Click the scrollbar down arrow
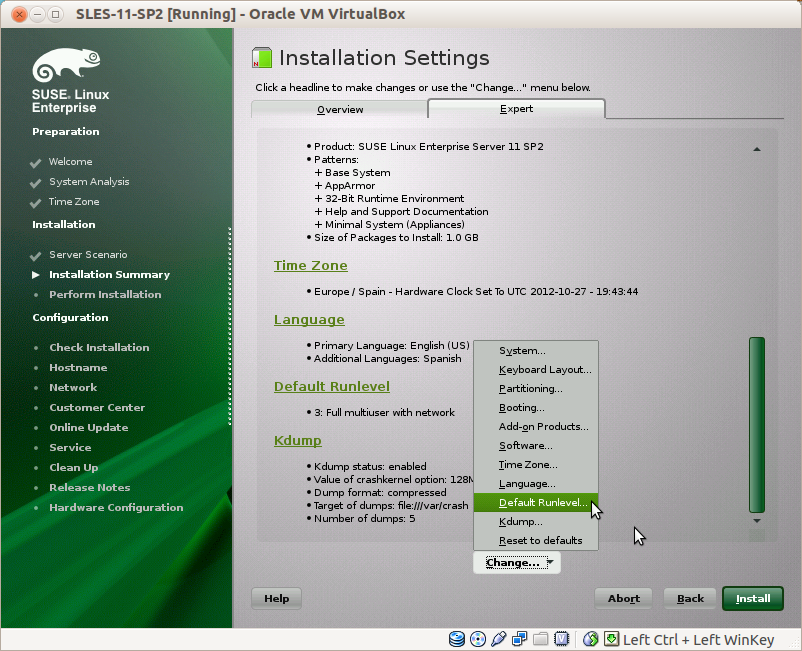 click(x=757, y=521)
